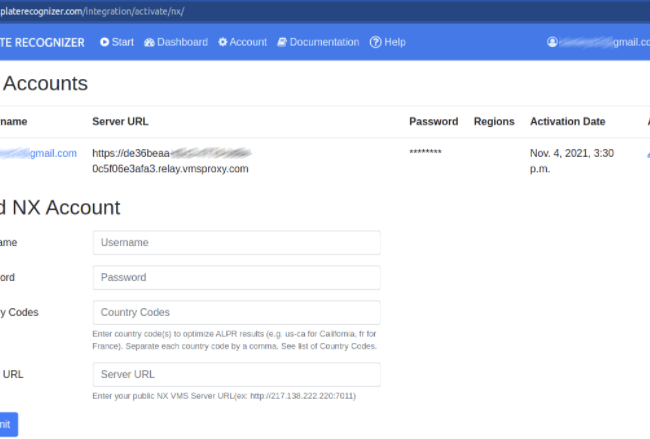Viewport: 650px width, 439px height.
Task: Click the gmail.com username link in table
Action: (38, 153)
